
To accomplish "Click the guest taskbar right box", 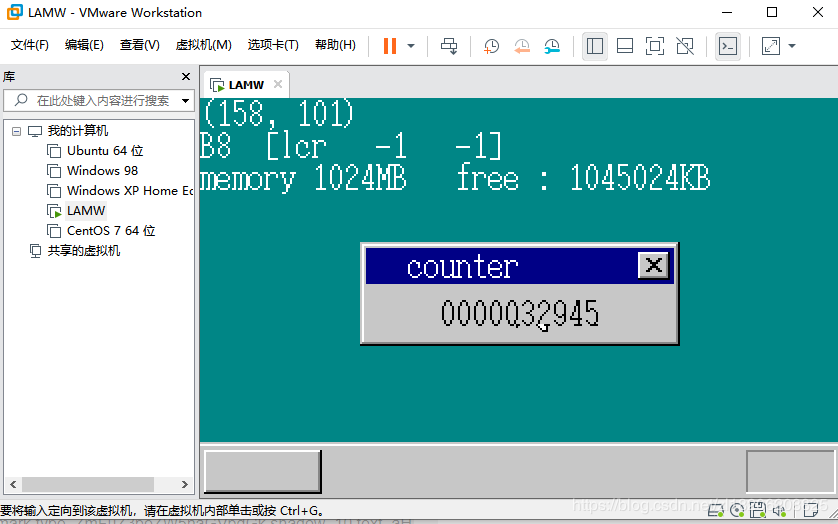I will [x=789, y=471].
